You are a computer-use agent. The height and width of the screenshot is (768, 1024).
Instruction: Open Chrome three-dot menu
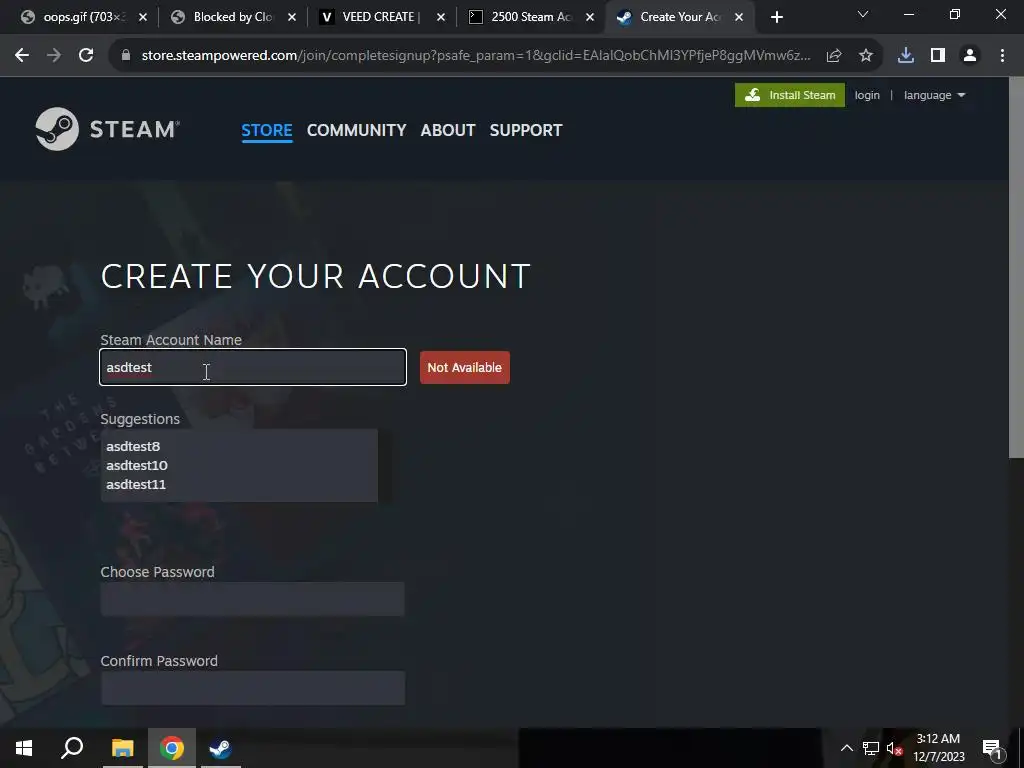click(x=1002, y=56)
